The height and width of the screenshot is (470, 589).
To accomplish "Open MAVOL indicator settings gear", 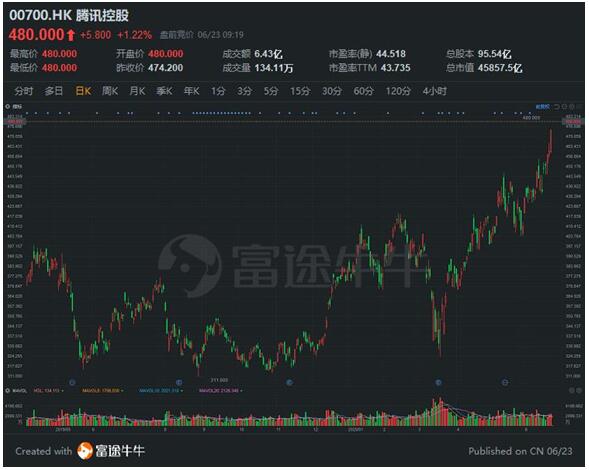I will 8,391.
